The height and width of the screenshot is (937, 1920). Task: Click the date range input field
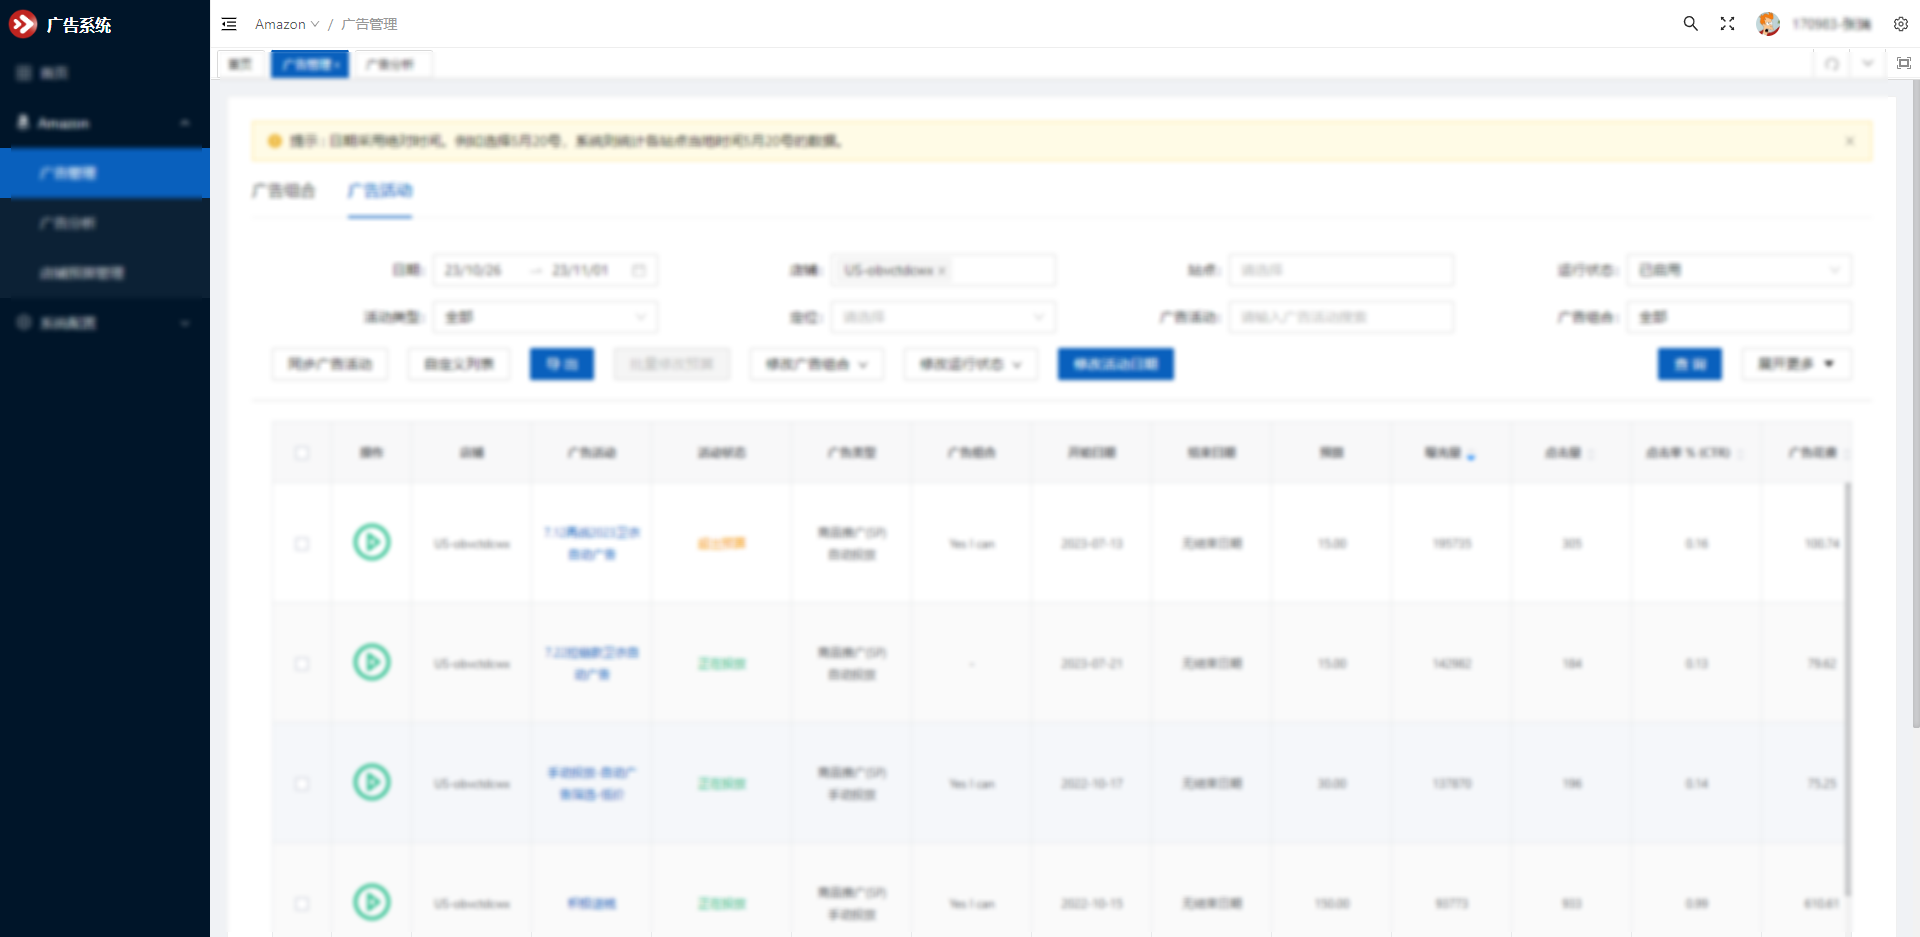coord(545,270)
